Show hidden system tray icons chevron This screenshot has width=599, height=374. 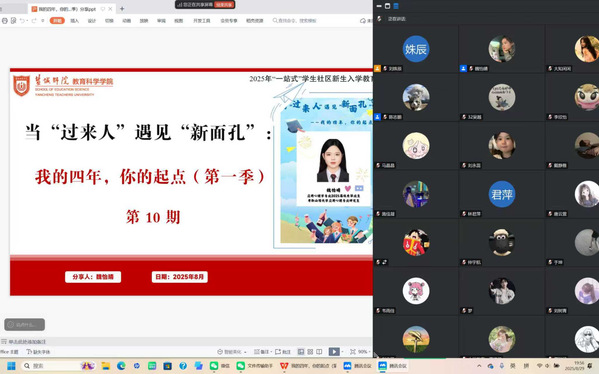479,366
